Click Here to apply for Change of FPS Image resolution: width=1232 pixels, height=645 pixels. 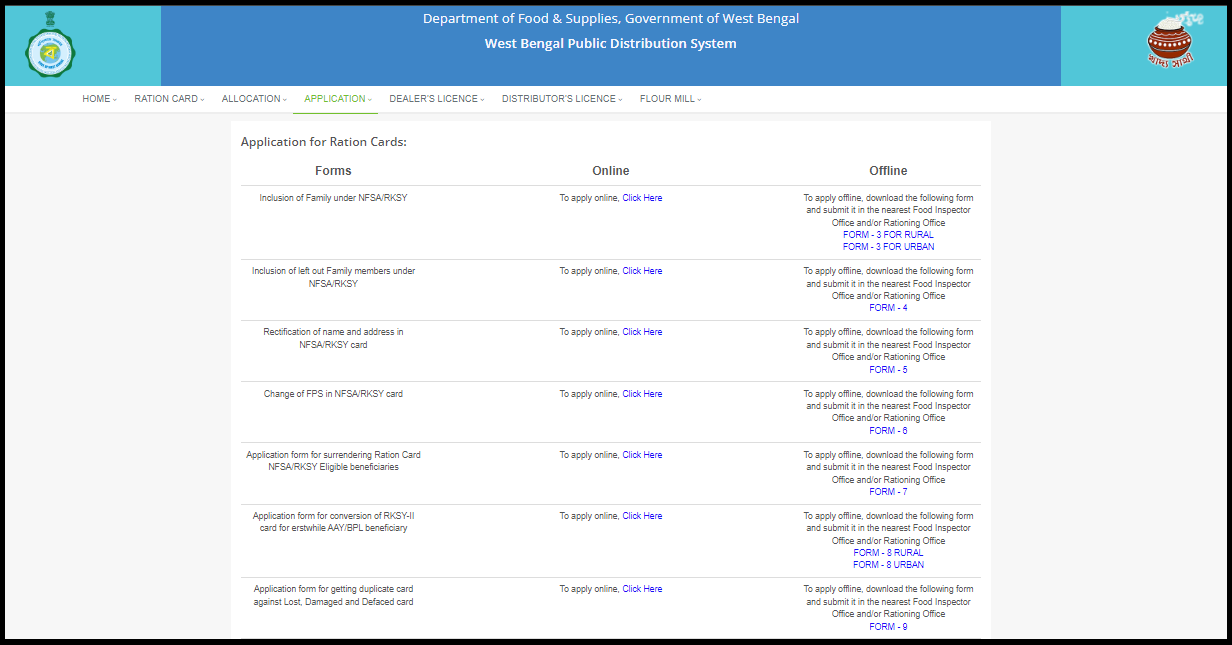[642, 394]
